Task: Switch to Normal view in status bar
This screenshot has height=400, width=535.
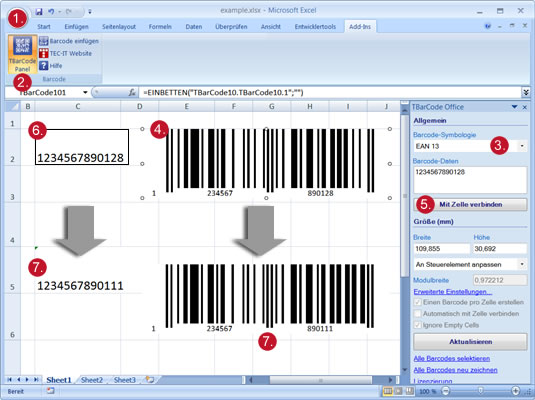Action: click(387, 391)
